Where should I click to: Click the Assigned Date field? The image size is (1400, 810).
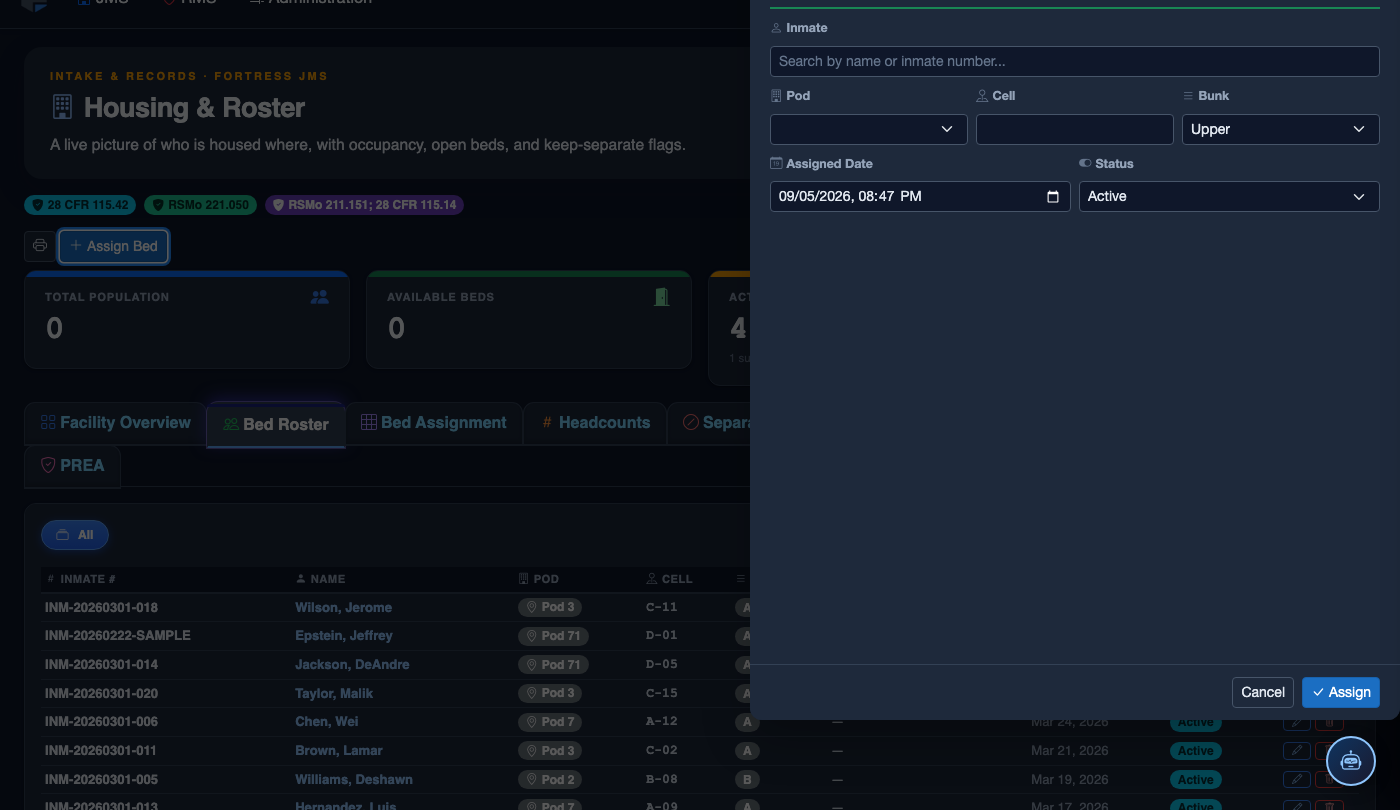click(x=920, y=197)
